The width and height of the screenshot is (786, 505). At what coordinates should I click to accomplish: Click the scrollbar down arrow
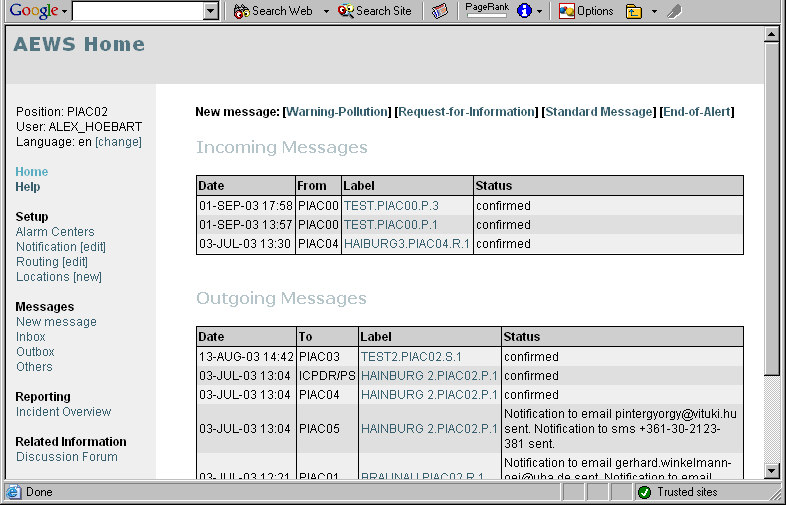[771, 470]
